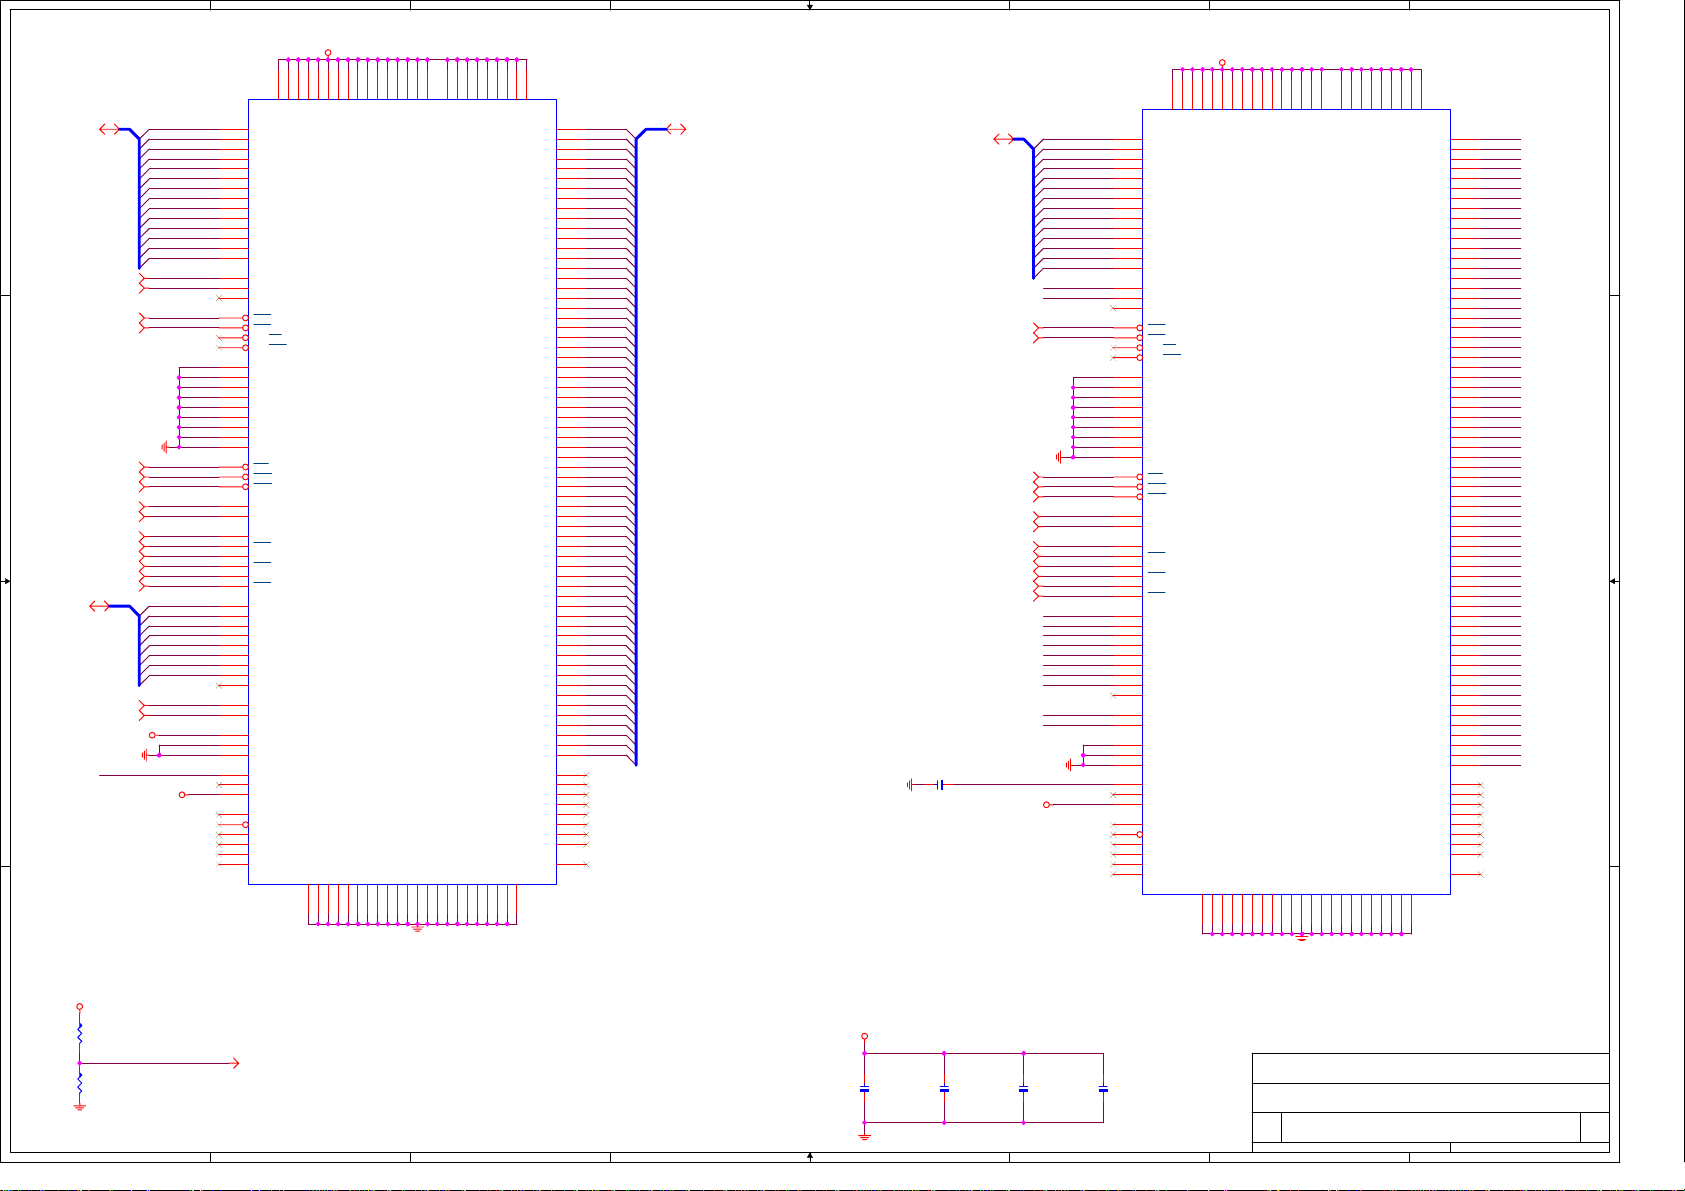The width and height of the screenshot is (1685, 1191).
Task: Click the title block in the corner
Action: (x=1431, y=1102)
